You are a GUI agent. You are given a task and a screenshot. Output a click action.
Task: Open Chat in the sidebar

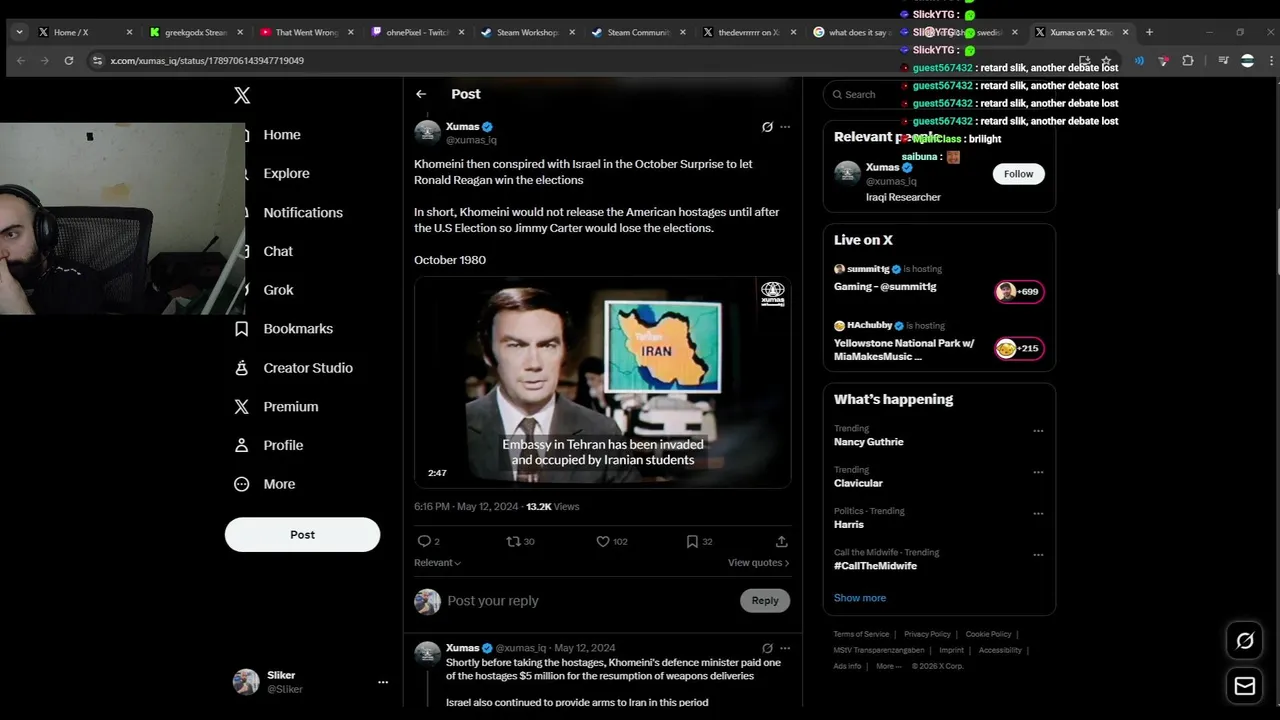click(278, 252)
